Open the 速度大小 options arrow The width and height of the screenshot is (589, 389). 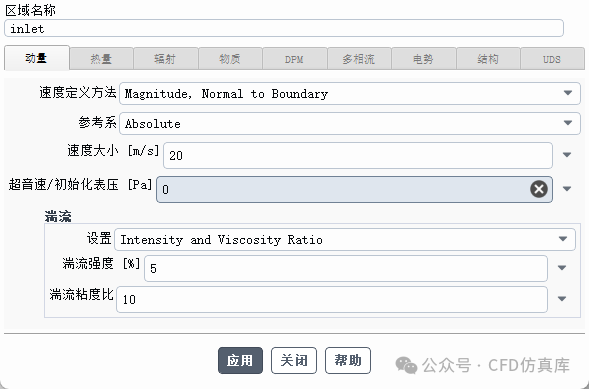[x=567, y=155]
